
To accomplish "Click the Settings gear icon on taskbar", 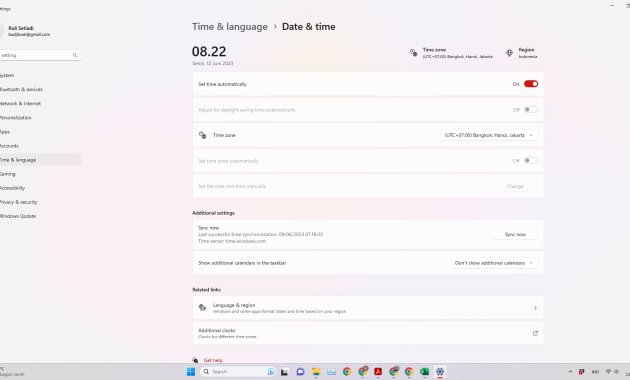I will (x=440, y=372).
